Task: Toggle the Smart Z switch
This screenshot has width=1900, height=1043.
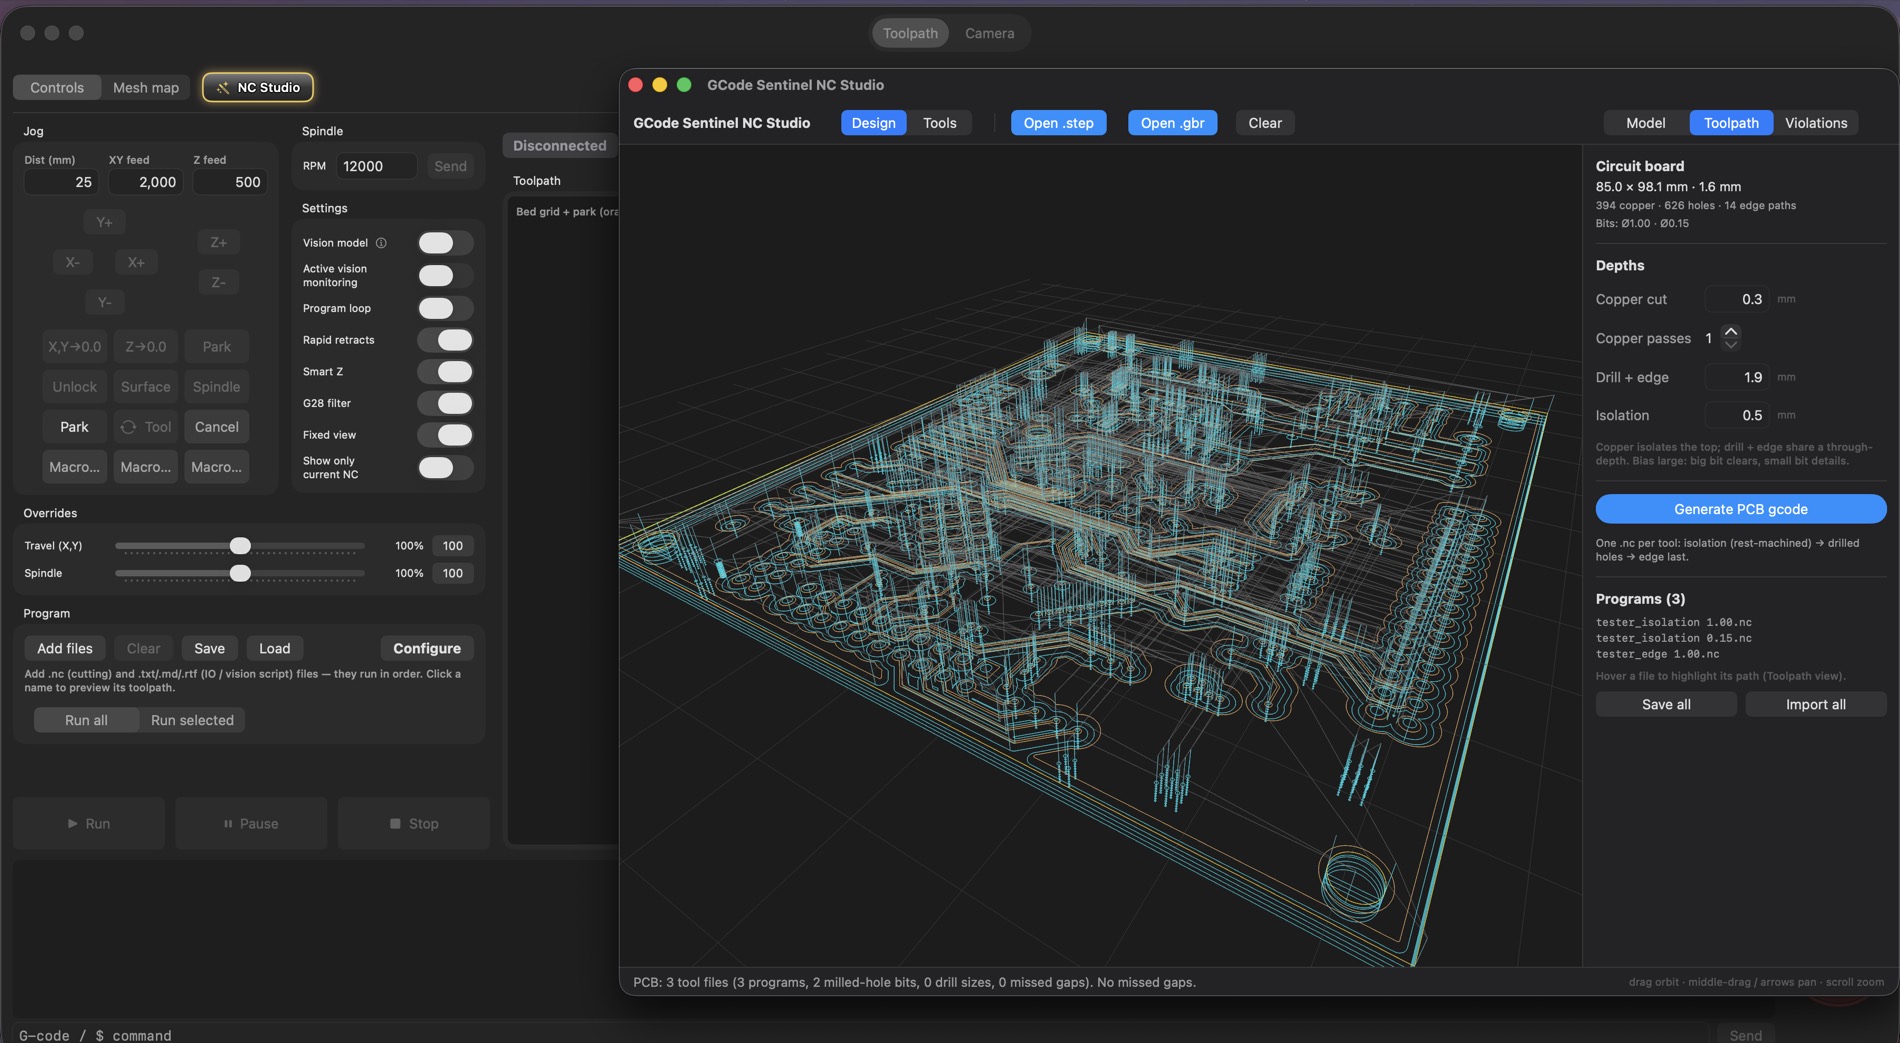Action: click(x=445, y=372)
